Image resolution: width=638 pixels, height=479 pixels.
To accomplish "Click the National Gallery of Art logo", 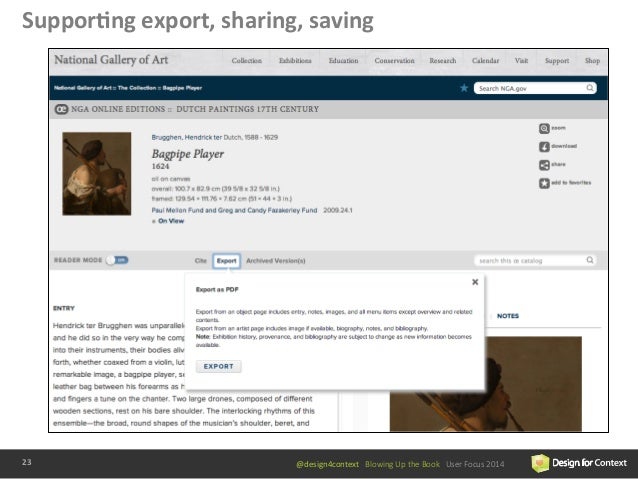I will tap(111, 60).
